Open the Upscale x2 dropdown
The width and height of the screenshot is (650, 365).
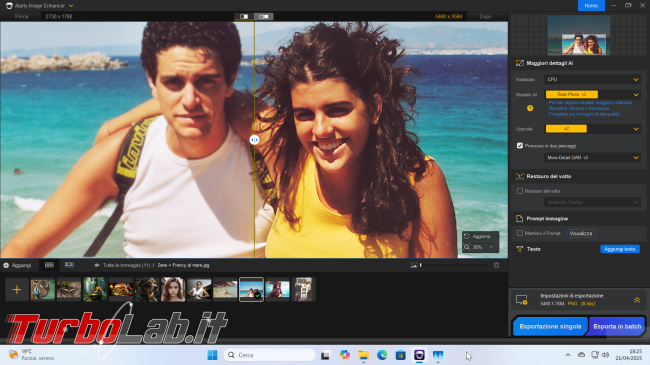592,129
